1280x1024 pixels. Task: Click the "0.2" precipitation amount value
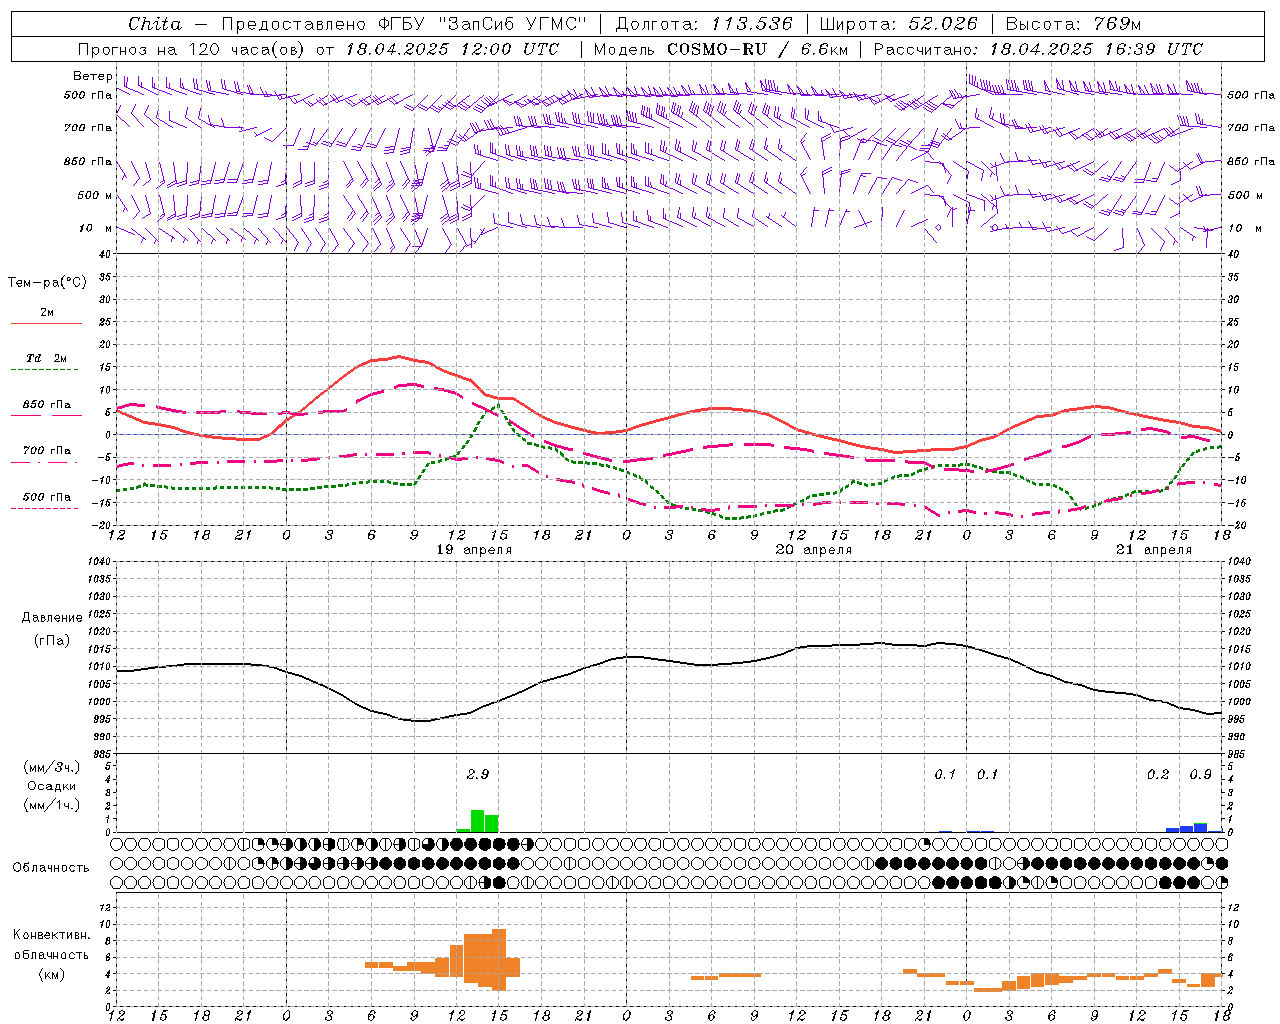tap(1158, 774)
